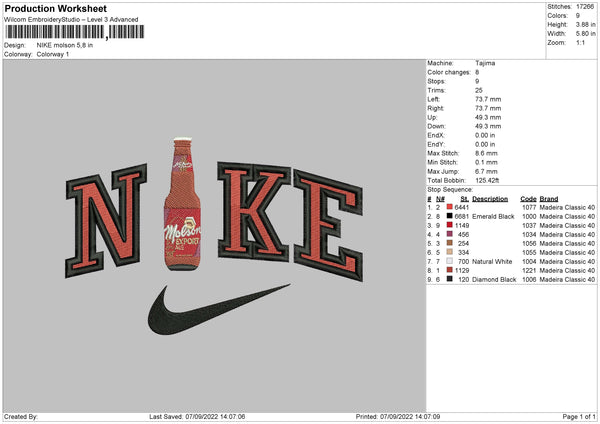Select the Emerald Black color swatch
Screen dimensions: 600x424
(x=450, y=216)
